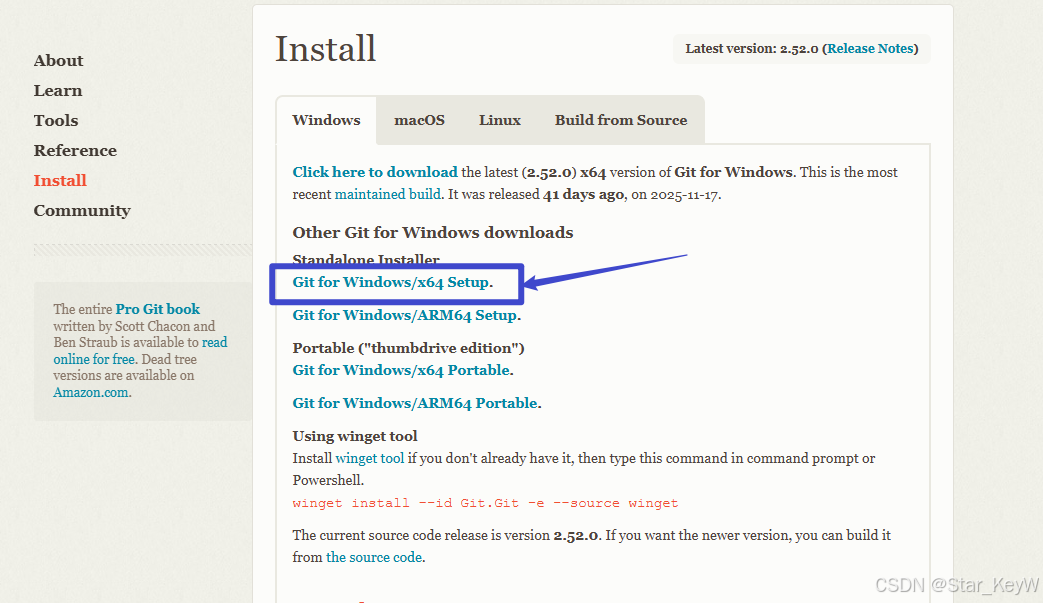Click the 'Click here to download' link

click(375, 172)
